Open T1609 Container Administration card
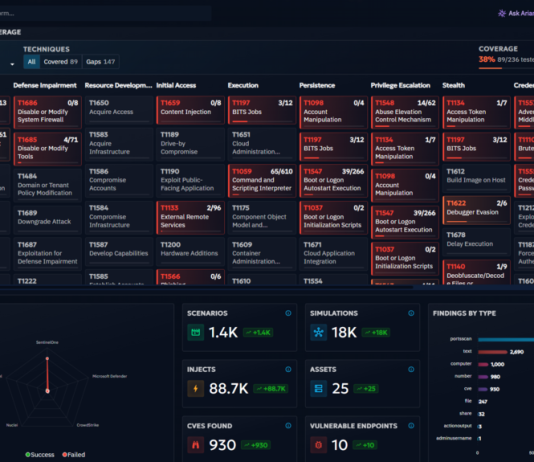The image size is (534, 462). tap(262, 254)
